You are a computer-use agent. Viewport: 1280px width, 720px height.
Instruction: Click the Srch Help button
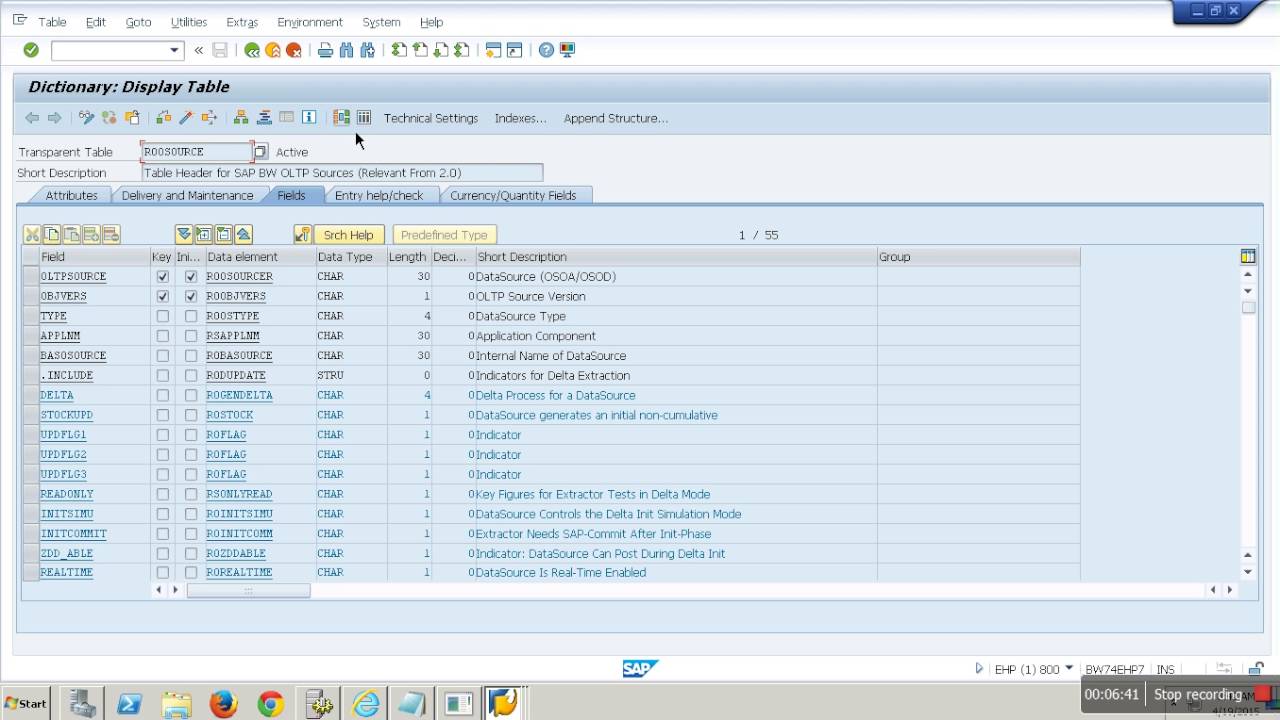pyautogui.click(x=348, y=235)
